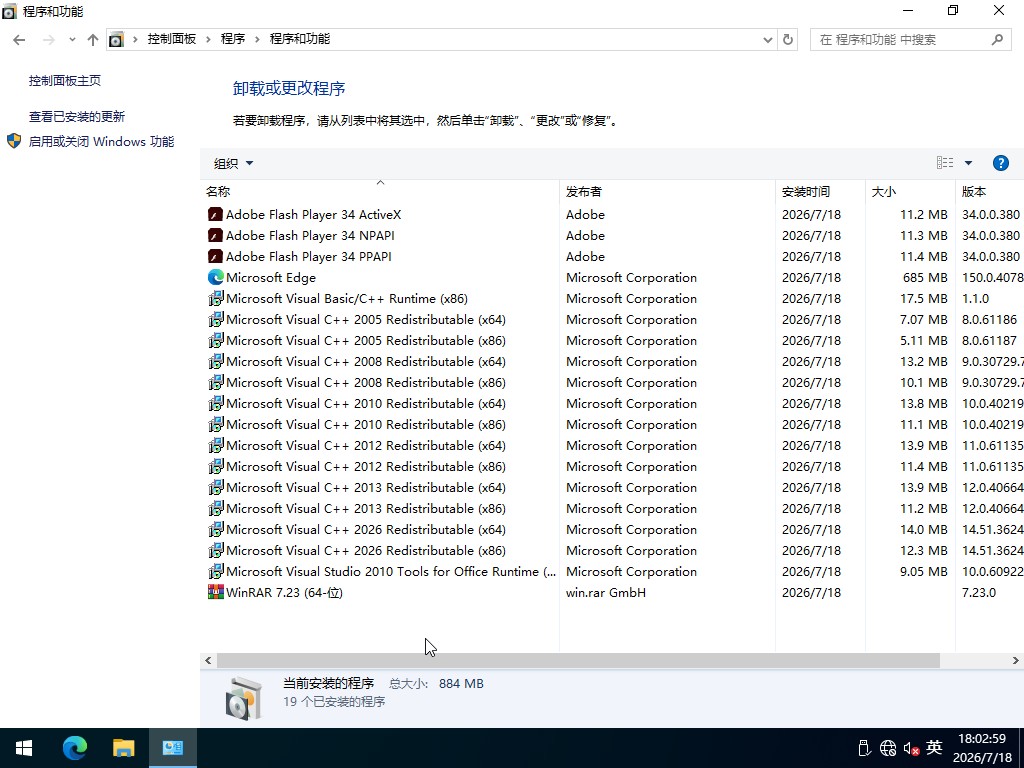Select Microsoft Visual C++ 2010 Redistributable (x86) row

(612, 424)
